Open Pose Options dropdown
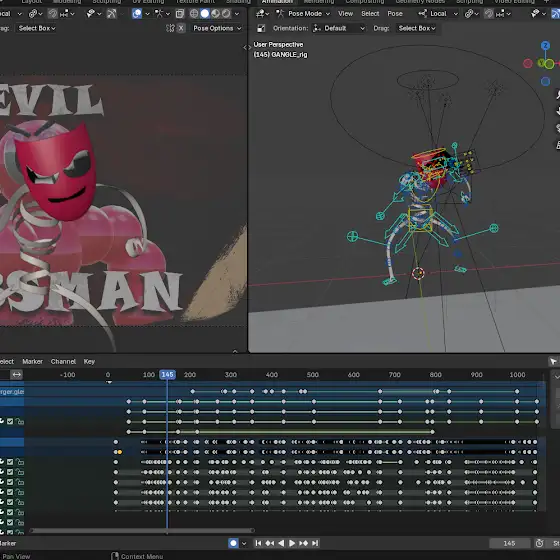Viewport: 560px width, 560px height. 217,28
